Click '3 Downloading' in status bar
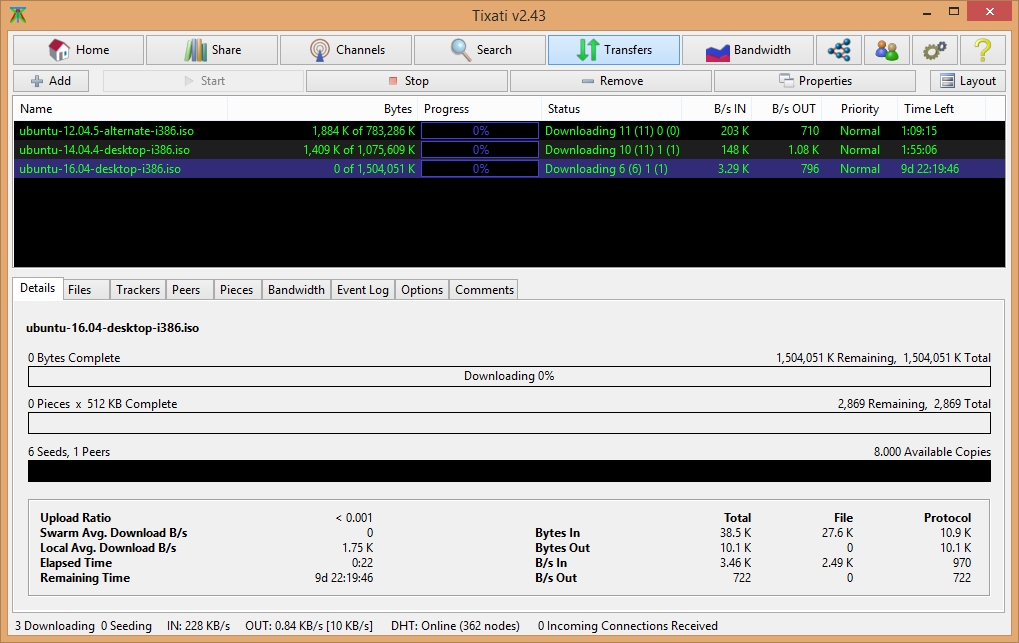 (x=55, y=625)
